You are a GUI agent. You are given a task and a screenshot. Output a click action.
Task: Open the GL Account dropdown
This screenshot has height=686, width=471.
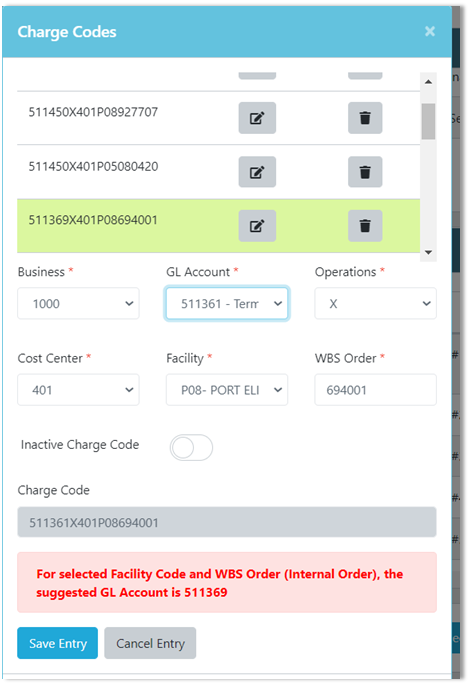(227, 303)
